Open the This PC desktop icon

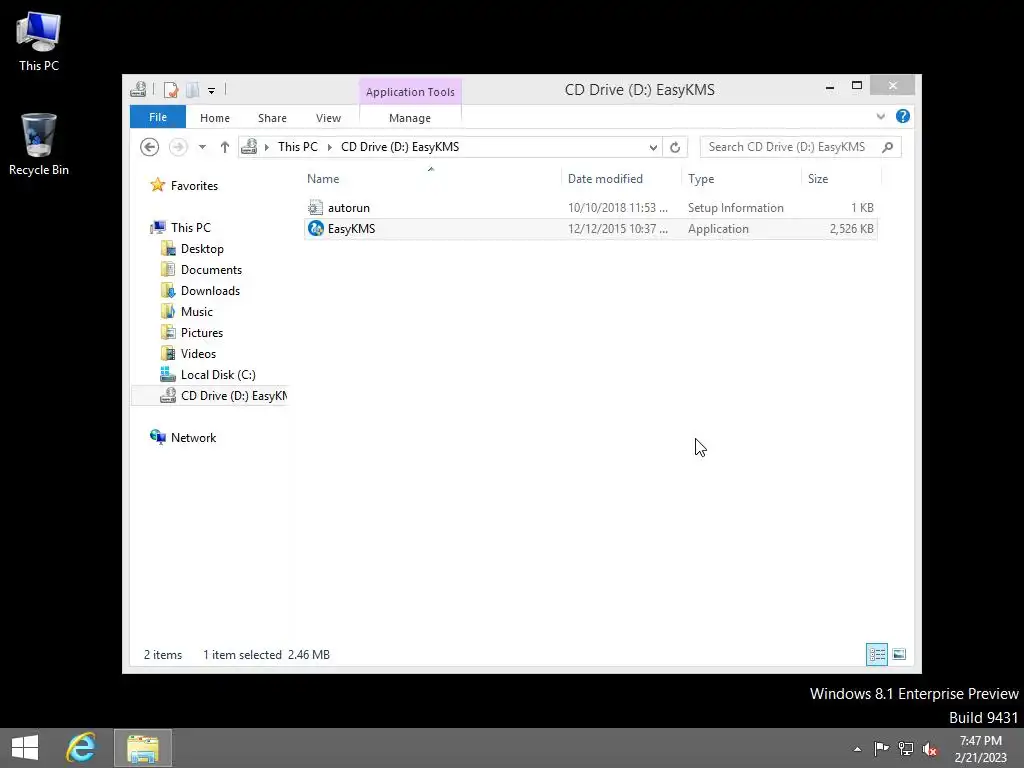click(39, 42)
